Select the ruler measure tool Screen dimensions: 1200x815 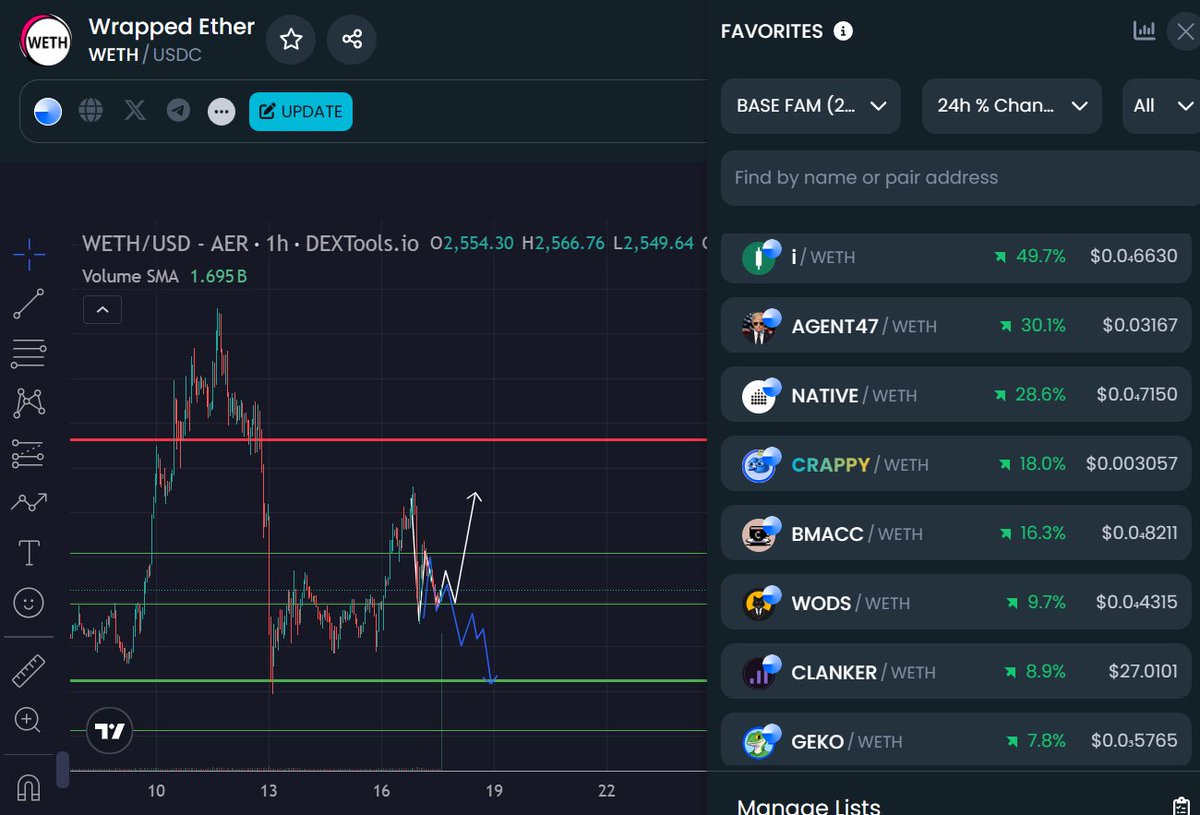coord(29,670)
